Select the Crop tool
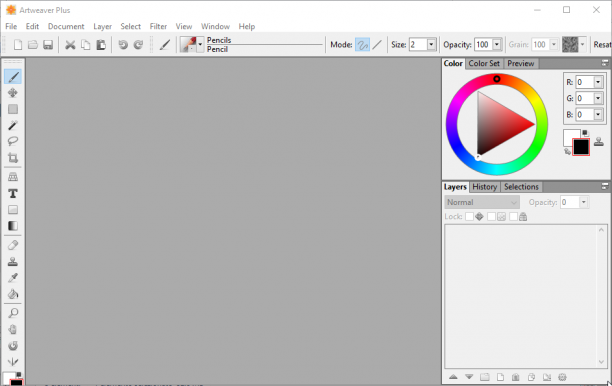Image resolution: width=612 pixels, height=386 pixels. pos(13,158)
